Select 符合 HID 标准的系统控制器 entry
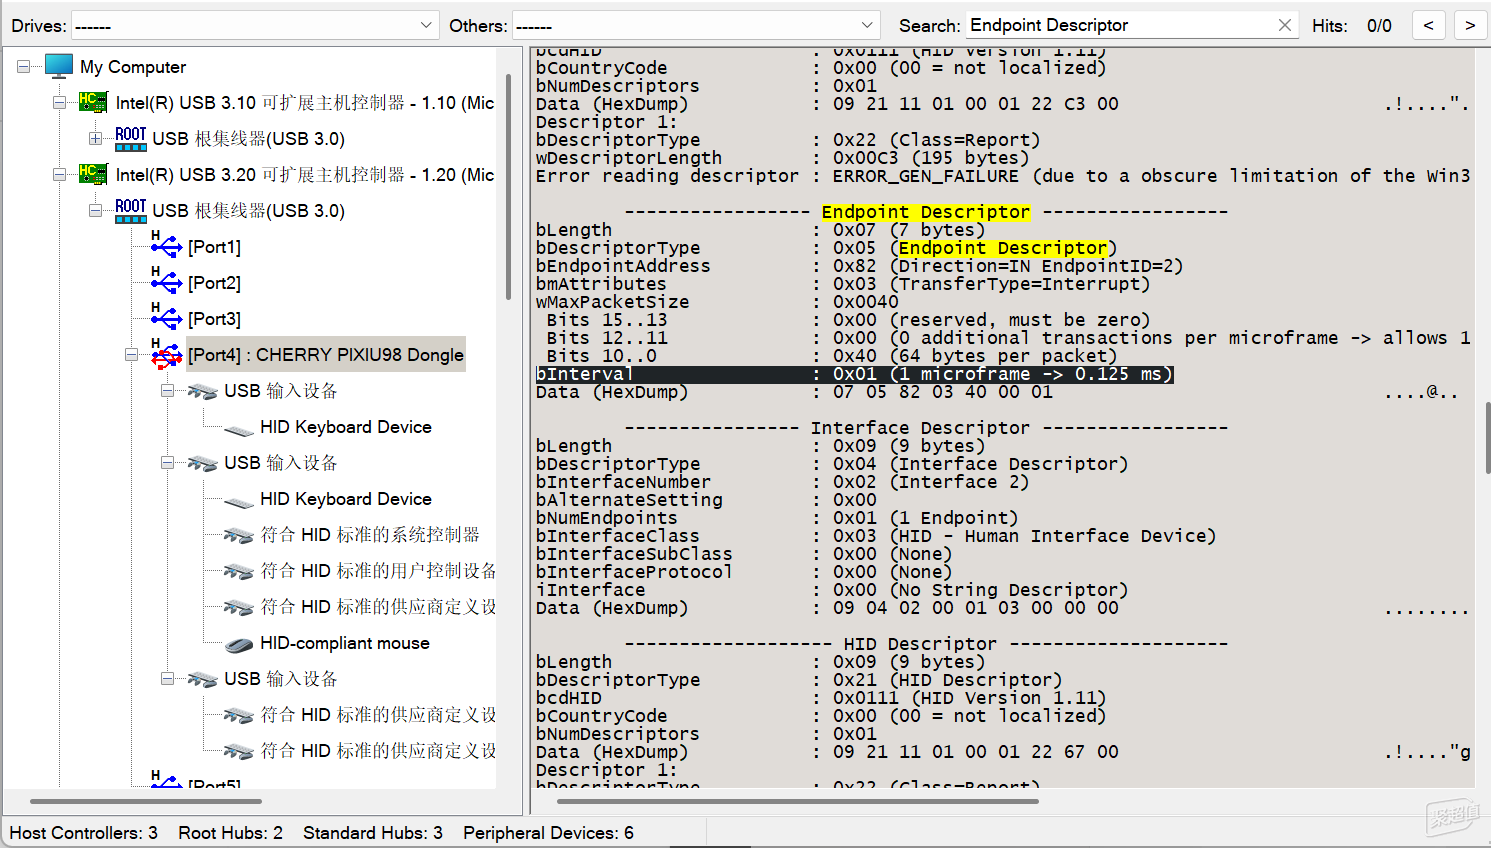This screenshot has height=848, width=1491. click(x=370, y=535)
